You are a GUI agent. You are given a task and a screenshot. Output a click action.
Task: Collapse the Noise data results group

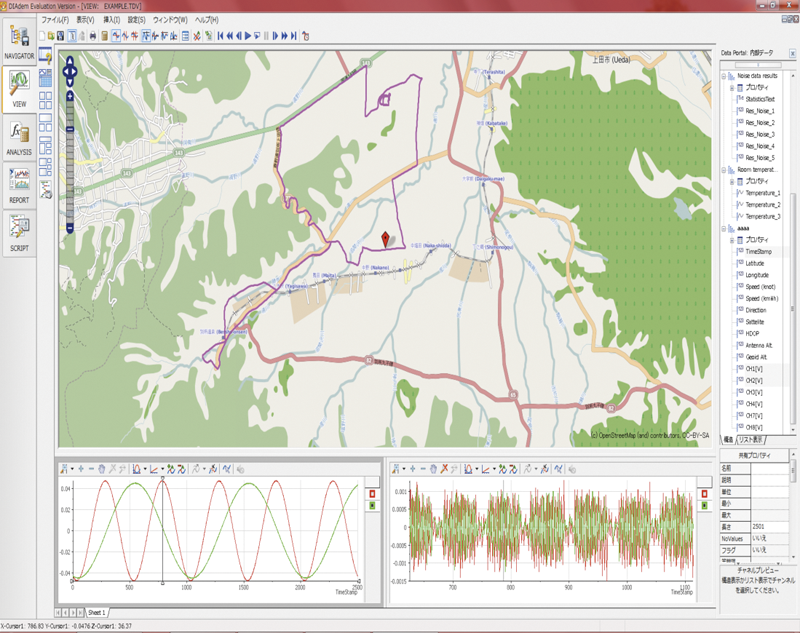point(725,76)
